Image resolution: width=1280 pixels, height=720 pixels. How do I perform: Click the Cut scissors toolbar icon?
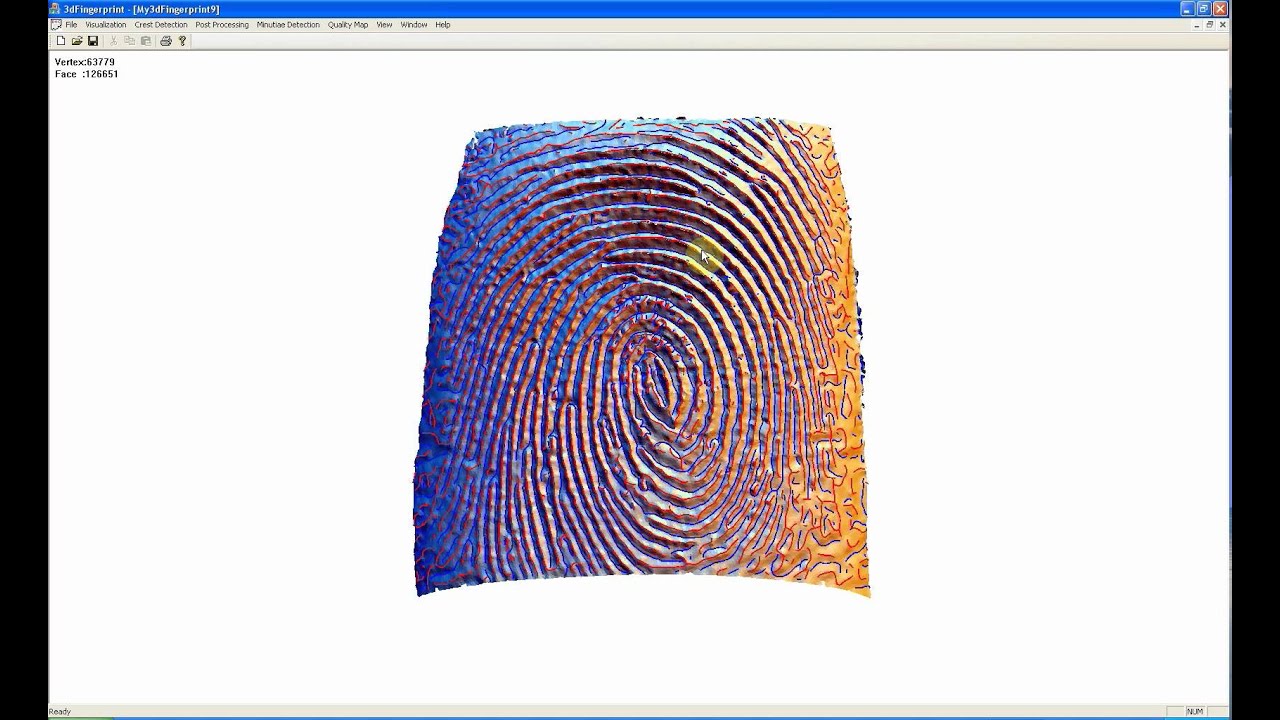[x=113, y=41]
